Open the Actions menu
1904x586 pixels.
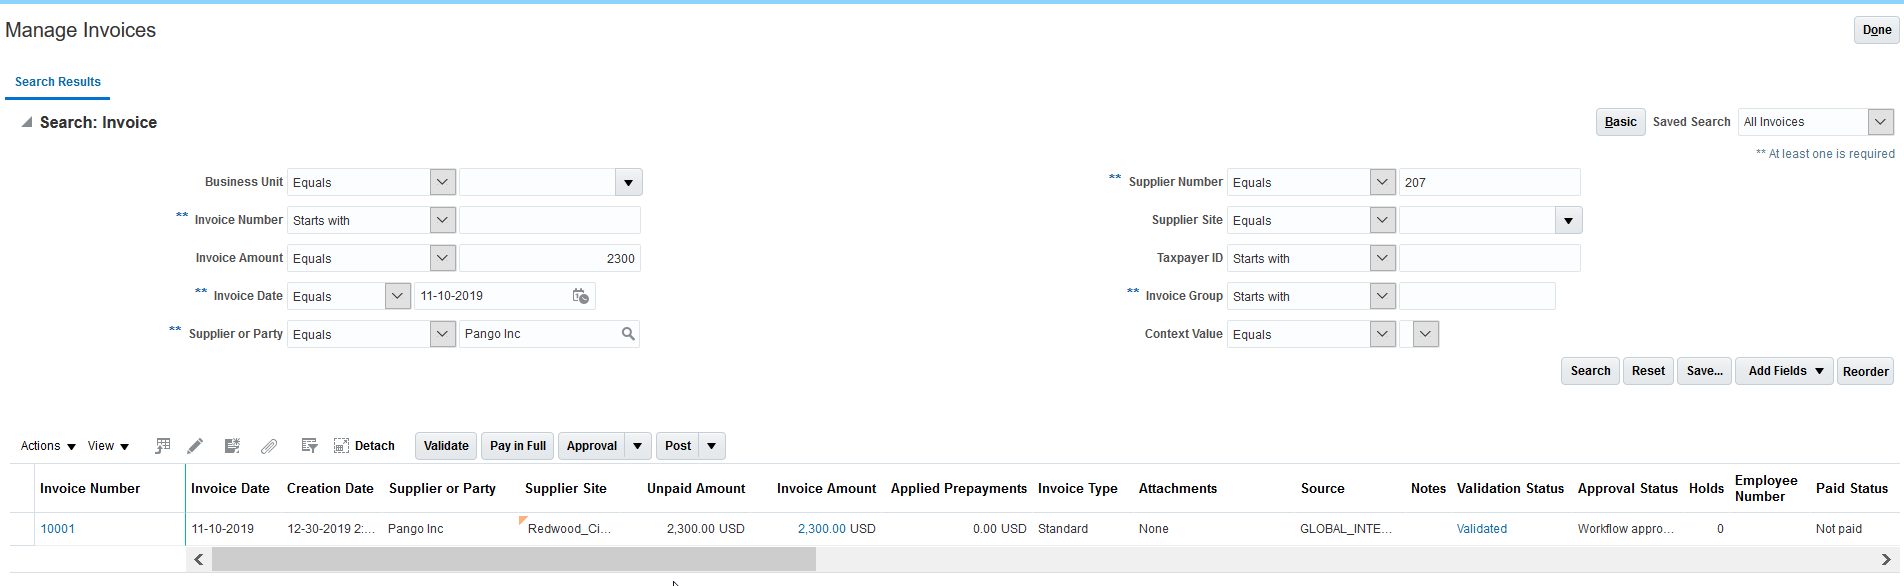(48, 446)
